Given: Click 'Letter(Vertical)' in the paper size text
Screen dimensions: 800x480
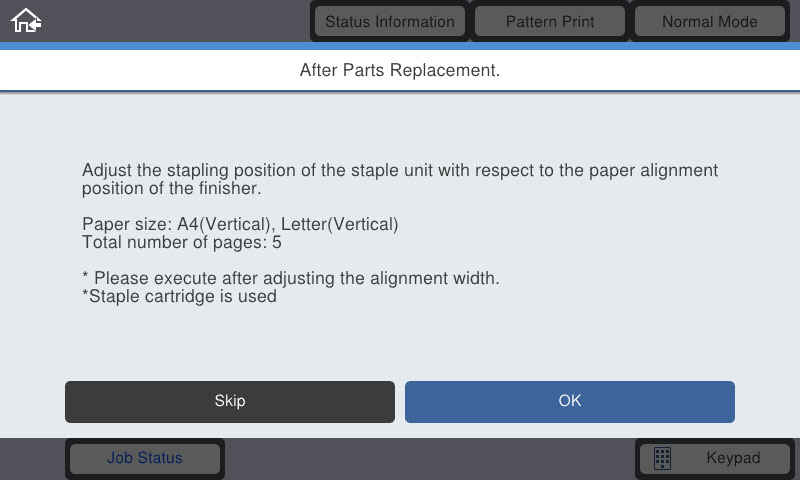Looking at the screenshot, I should tap(340, 224).
